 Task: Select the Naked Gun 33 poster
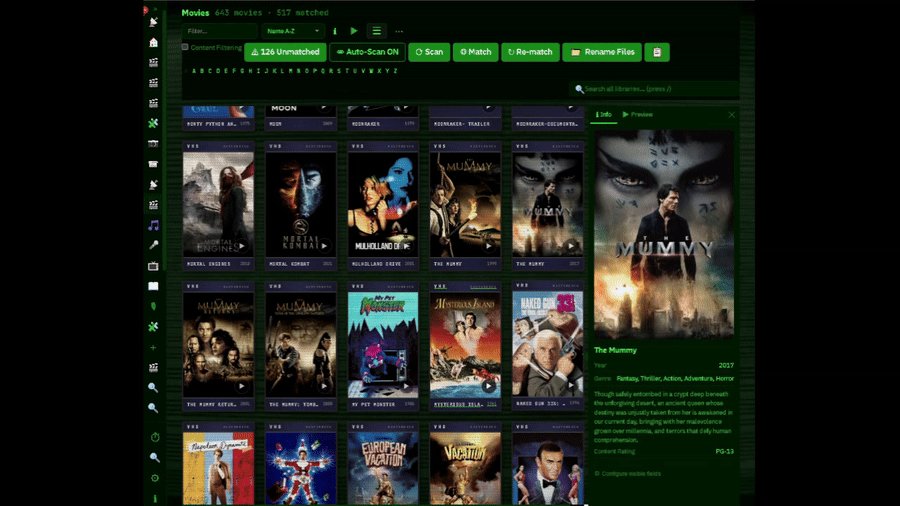click(548, 344)
